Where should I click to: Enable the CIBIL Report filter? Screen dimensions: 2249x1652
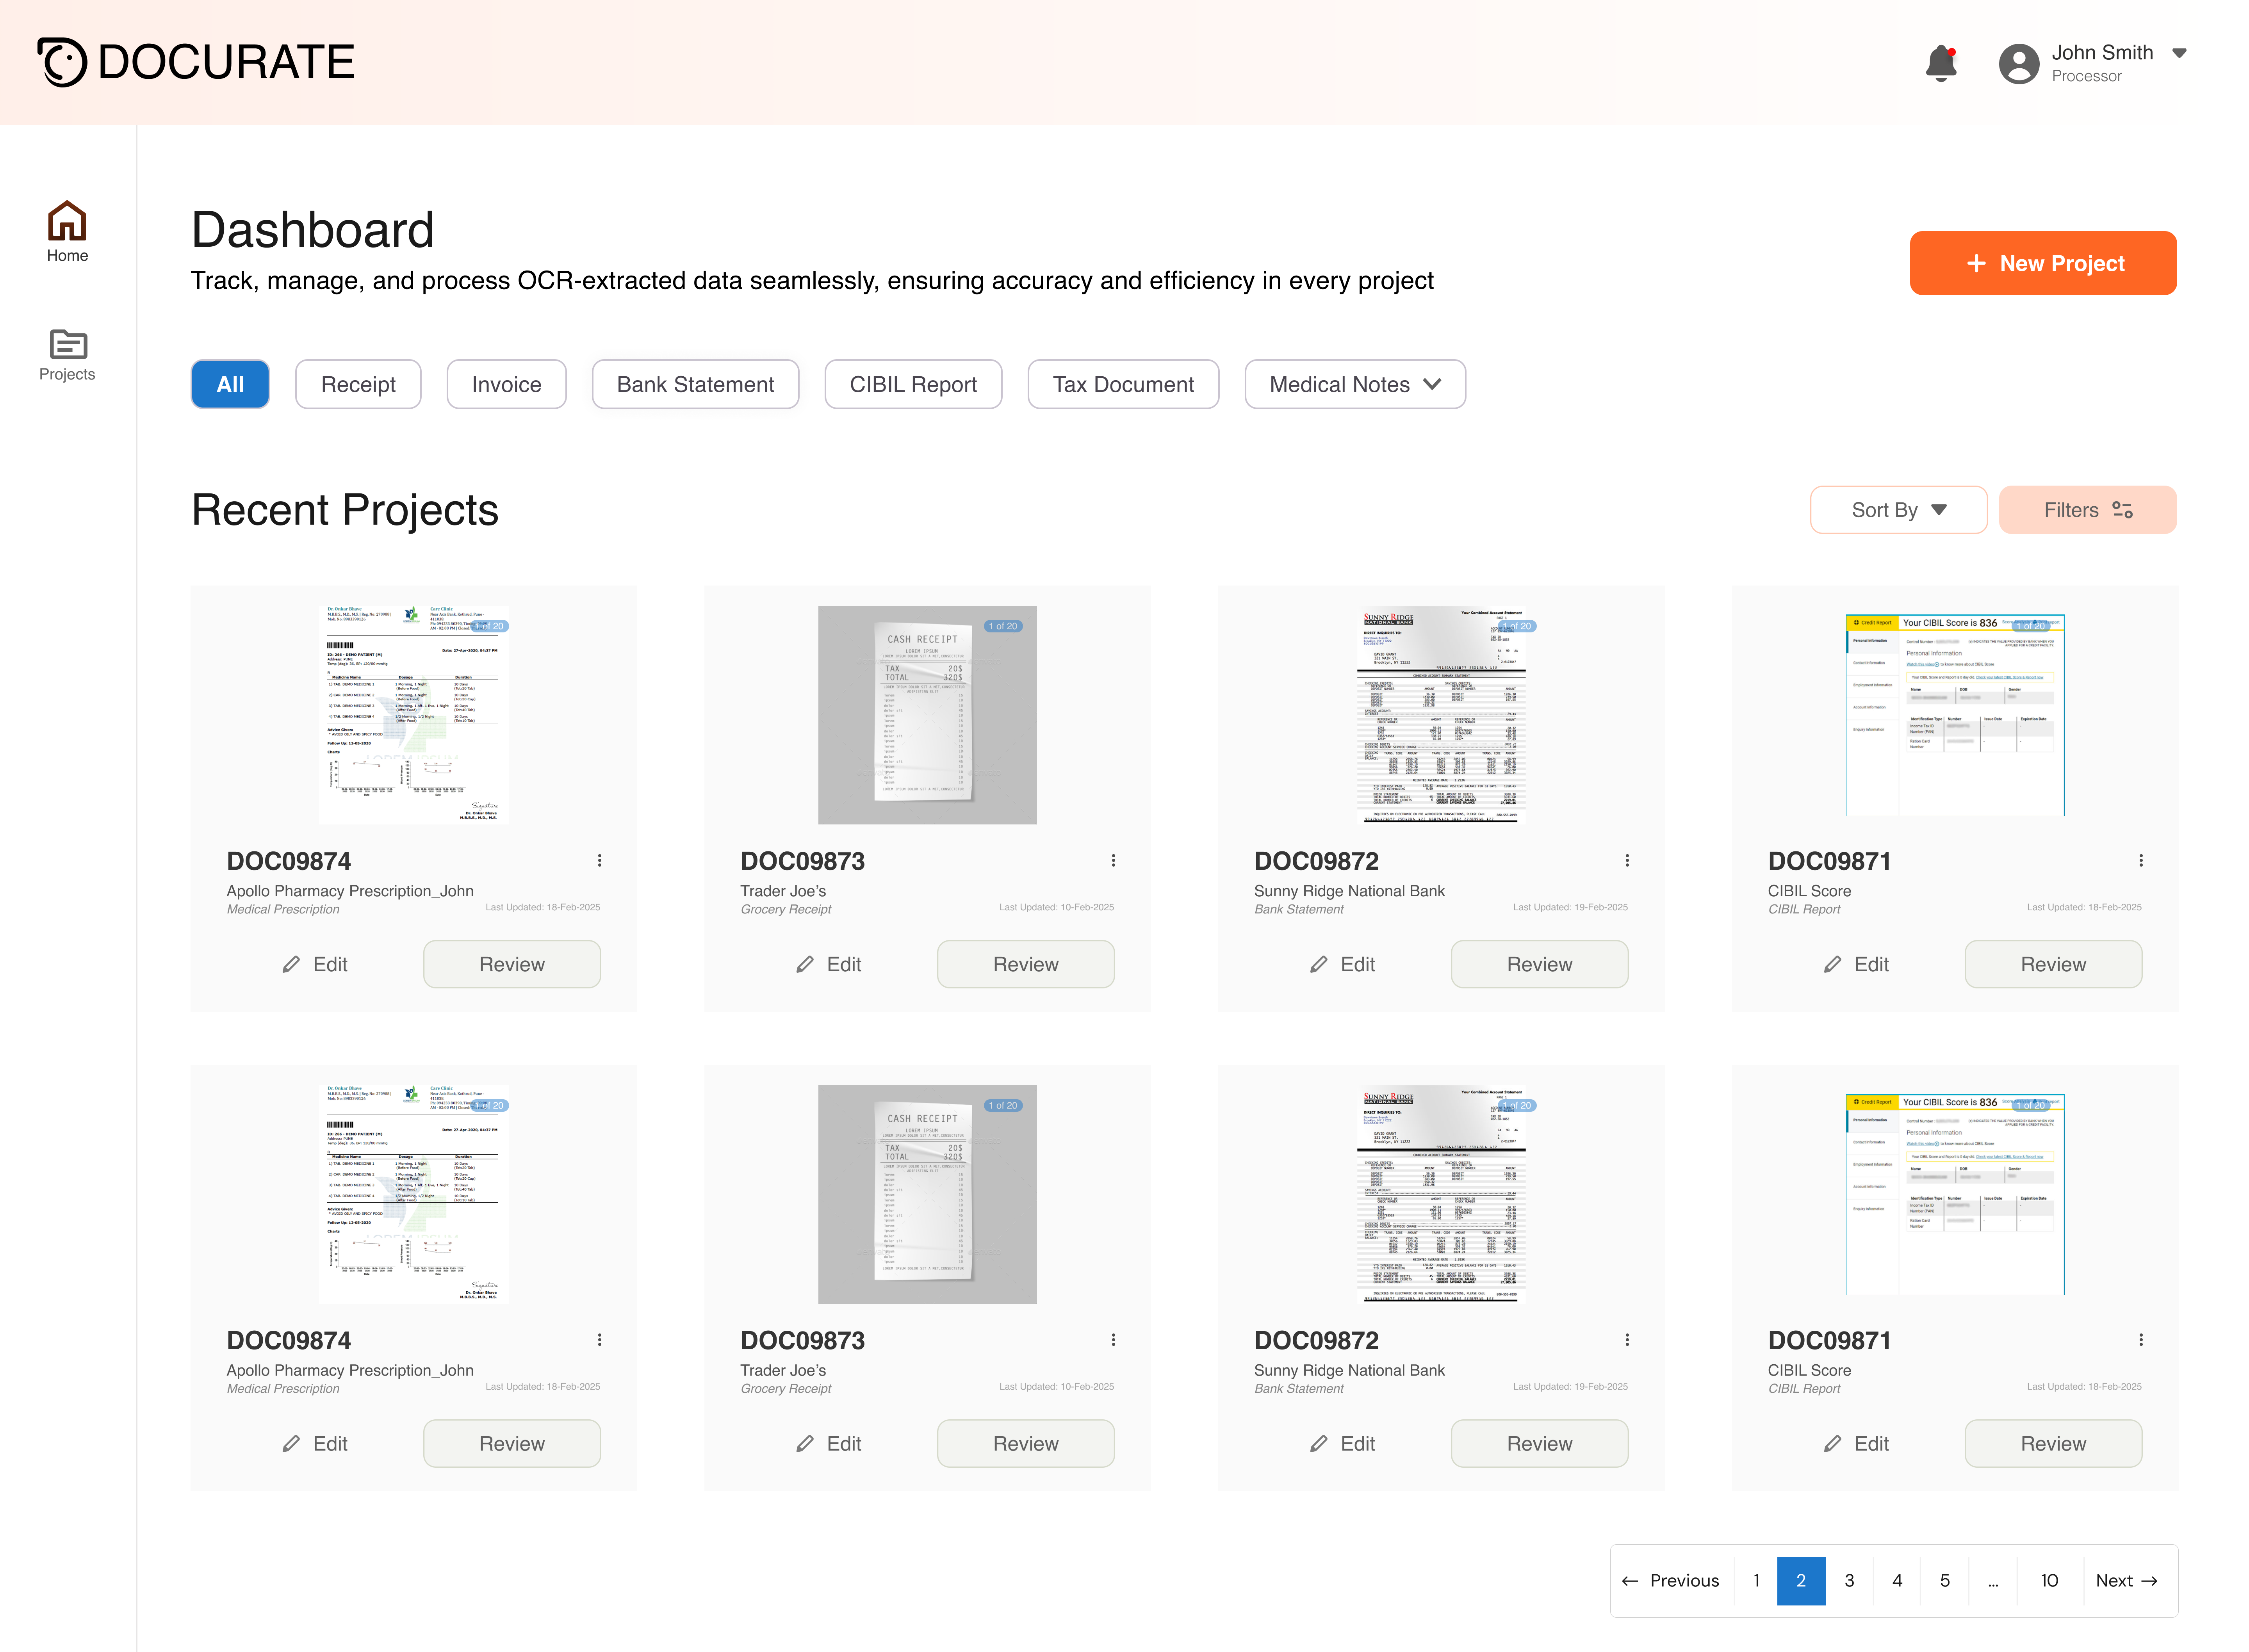[x=913, y=384]
